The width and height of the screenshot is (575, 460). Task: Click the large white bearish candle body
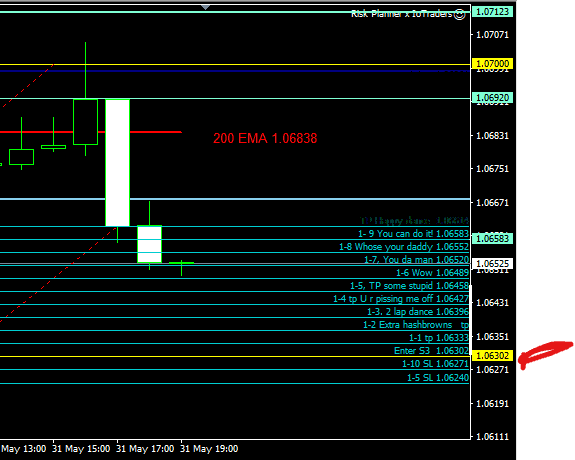[117, 163]
